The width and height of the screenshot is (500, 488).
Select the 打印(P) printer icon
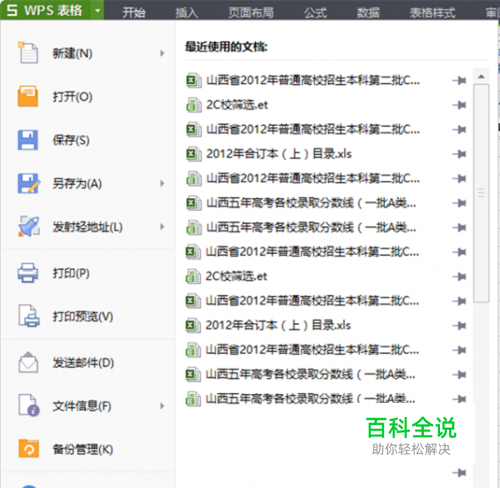[28, 273]
